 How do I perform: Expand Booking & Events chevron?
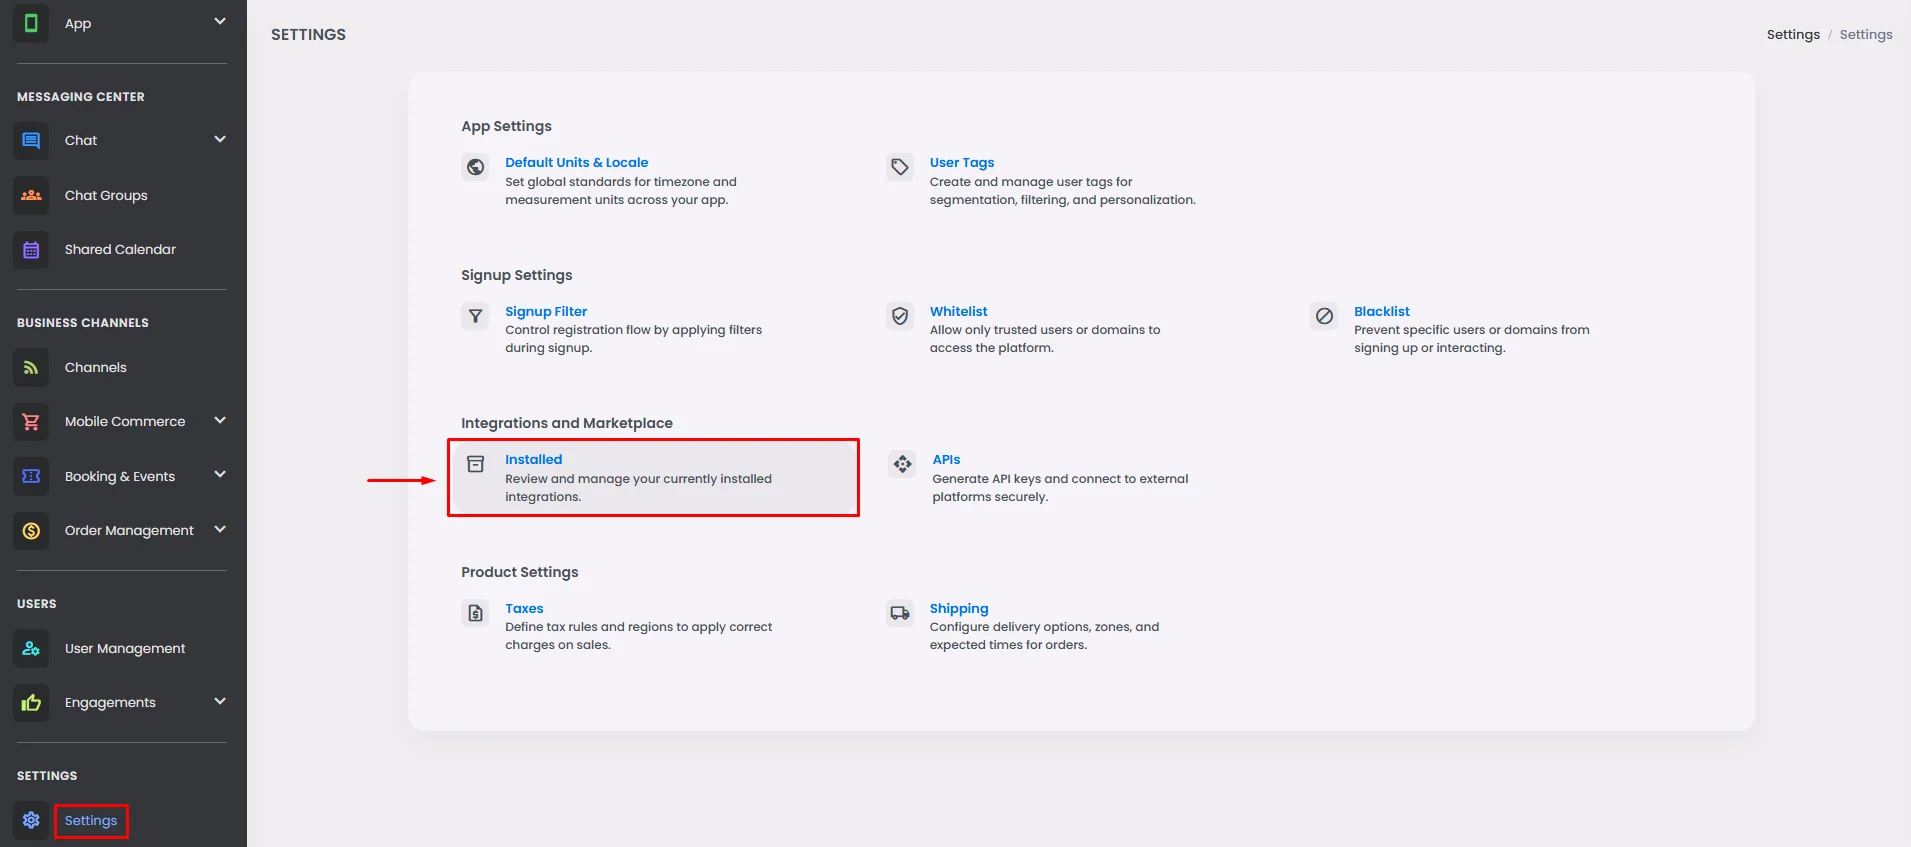[x=220, y=475]
